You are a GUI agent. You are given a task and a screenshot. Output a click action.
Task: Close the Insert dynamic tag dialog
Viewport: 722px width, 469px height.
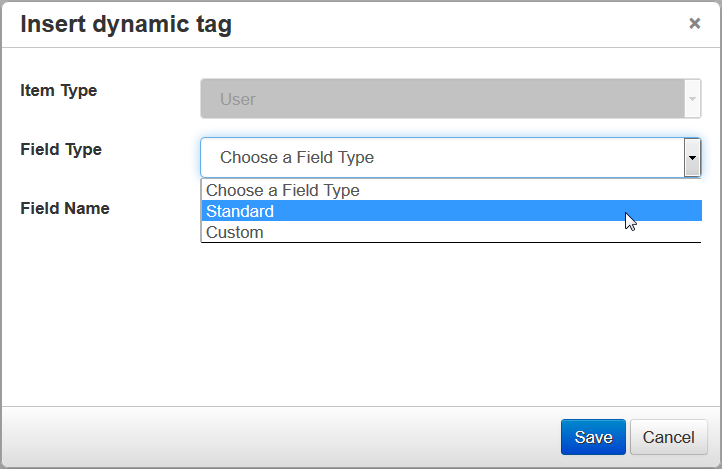click(x=694, y=24)
